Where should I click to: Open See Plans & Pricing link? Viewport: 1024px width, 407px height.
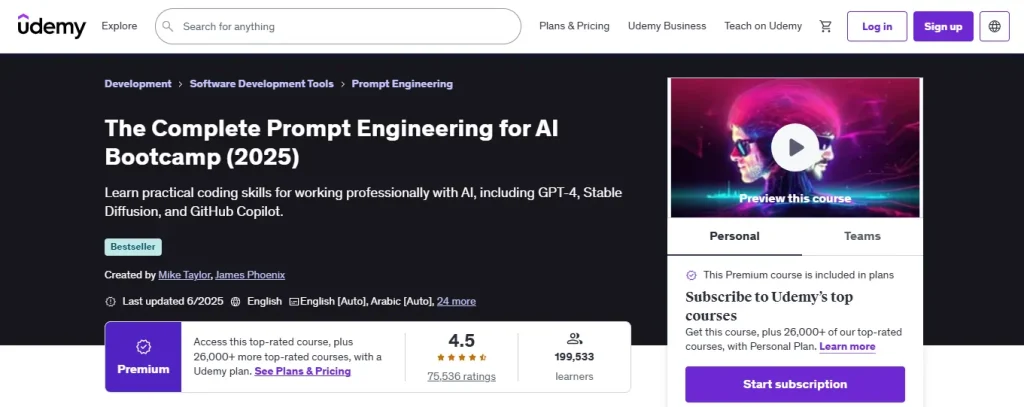302,371
